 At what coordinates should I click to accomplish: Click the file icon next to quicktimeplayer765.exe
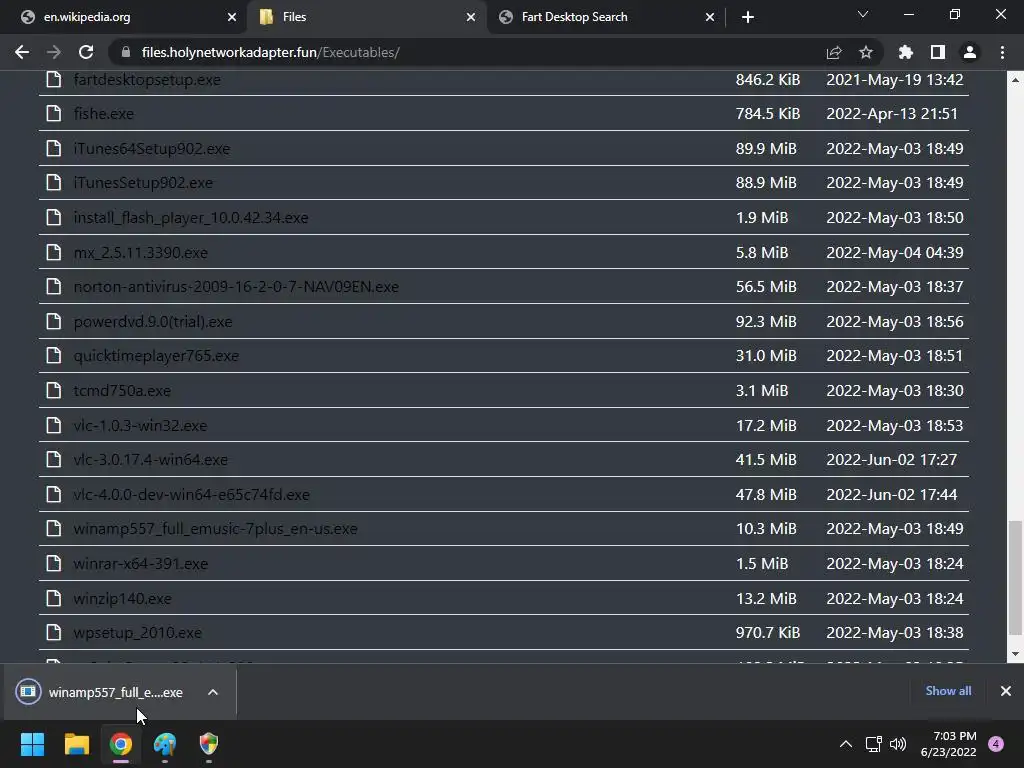pyautogui.click(x=54, y=356)
